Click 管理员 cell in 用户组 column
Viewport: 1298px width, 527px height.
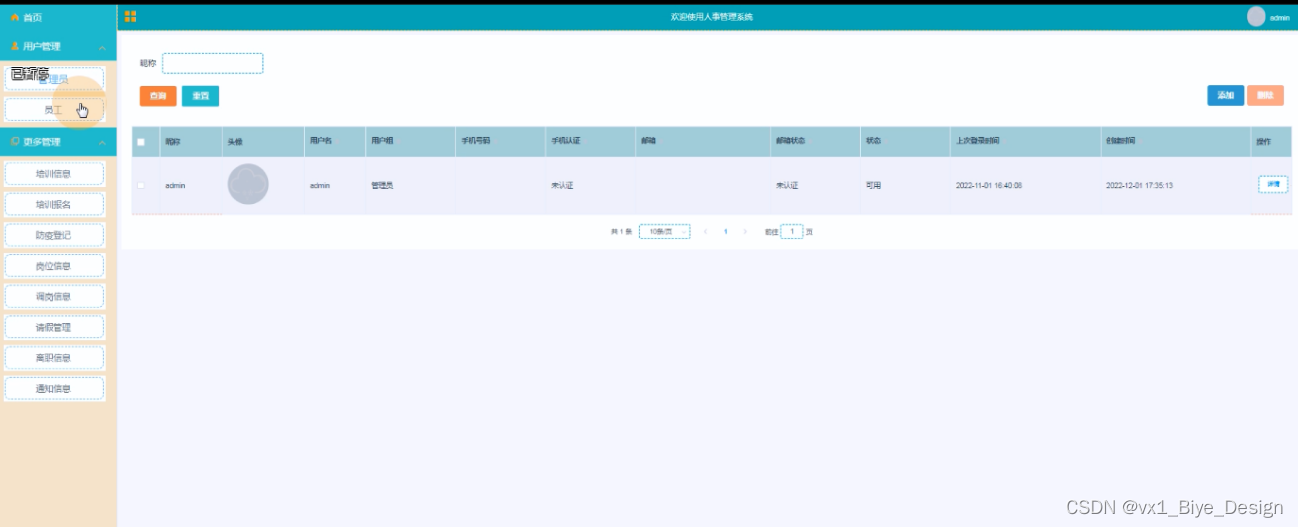click(x=382, y=185)
